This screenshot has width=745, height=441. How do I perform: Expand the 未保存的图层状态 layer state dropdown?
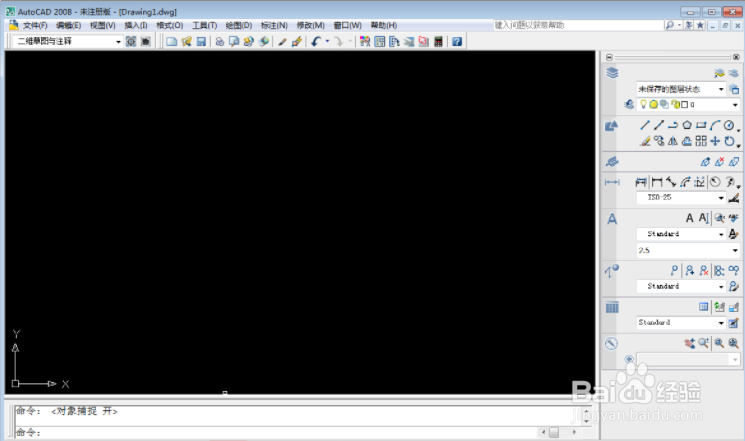tap(721, 89)
